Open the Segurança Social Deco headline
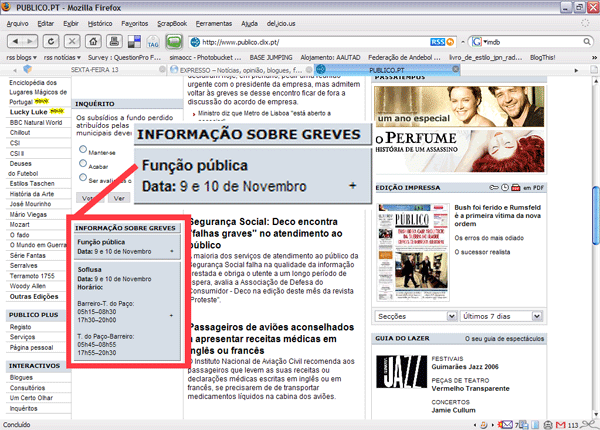Screen dimensions: 600x430 pyautogui.click(x=264, y=233)
